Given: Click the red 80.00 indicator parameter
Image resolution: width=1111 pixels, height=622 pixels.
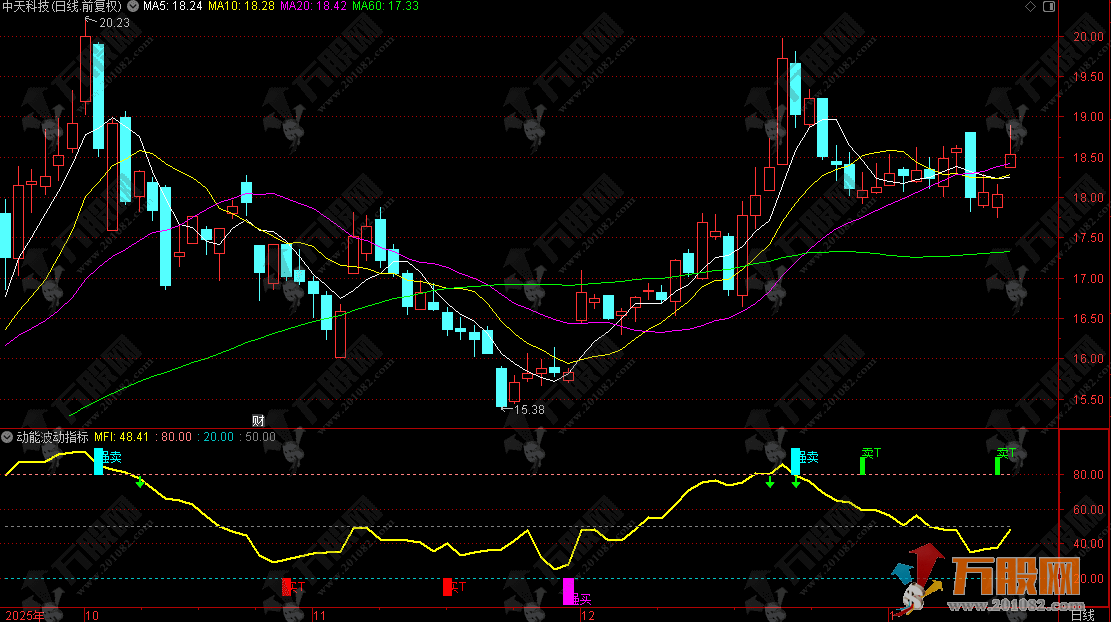Looking at the screenshot, I should pyautogui.click(x=176, y=437).
